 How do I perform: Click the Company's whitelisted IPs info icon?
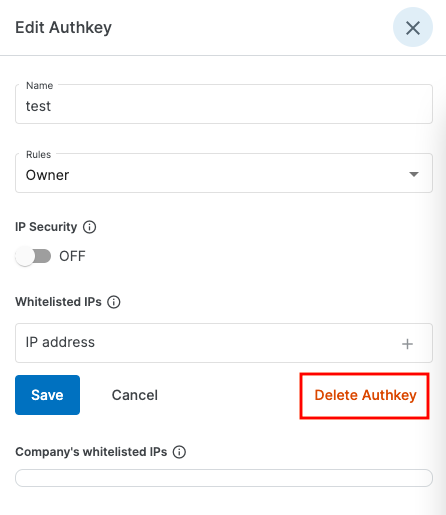point(179,452)
